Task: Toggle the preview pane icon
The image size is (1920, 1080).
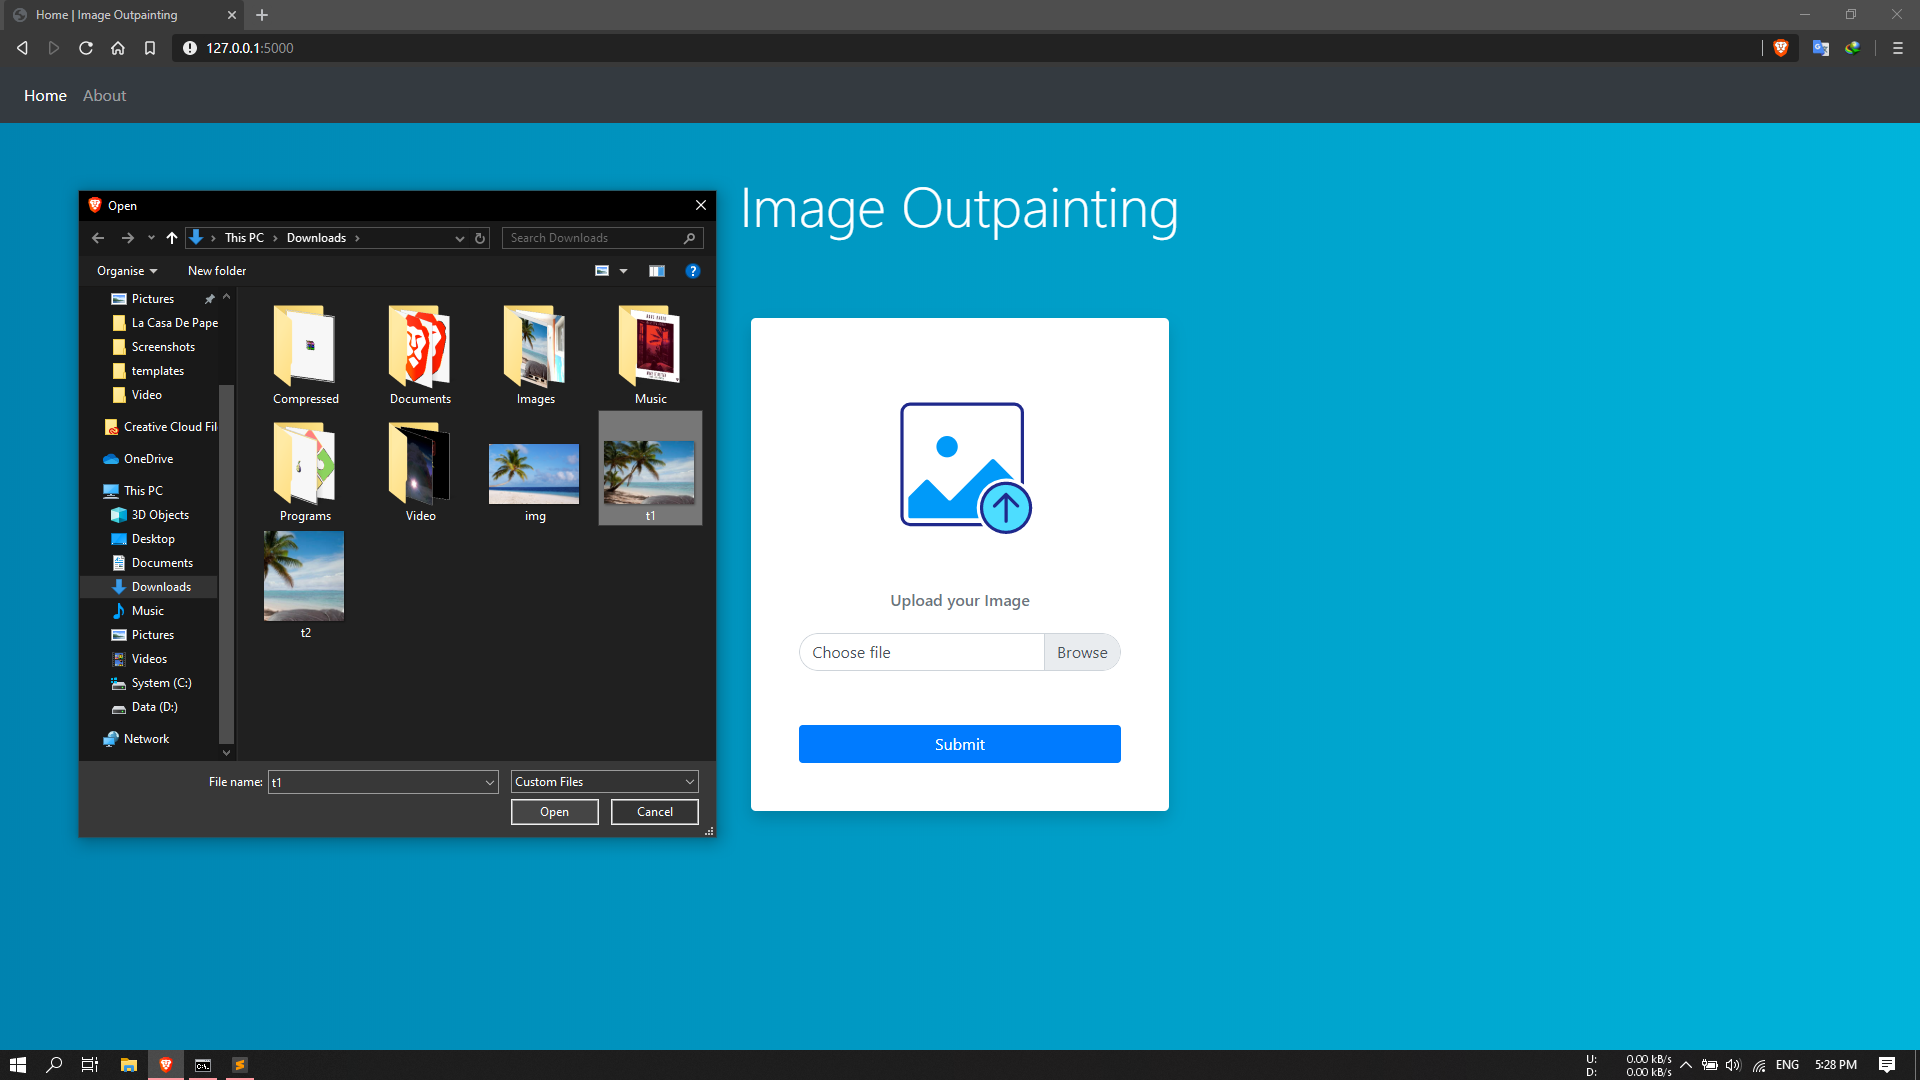Action: (656, 271)
